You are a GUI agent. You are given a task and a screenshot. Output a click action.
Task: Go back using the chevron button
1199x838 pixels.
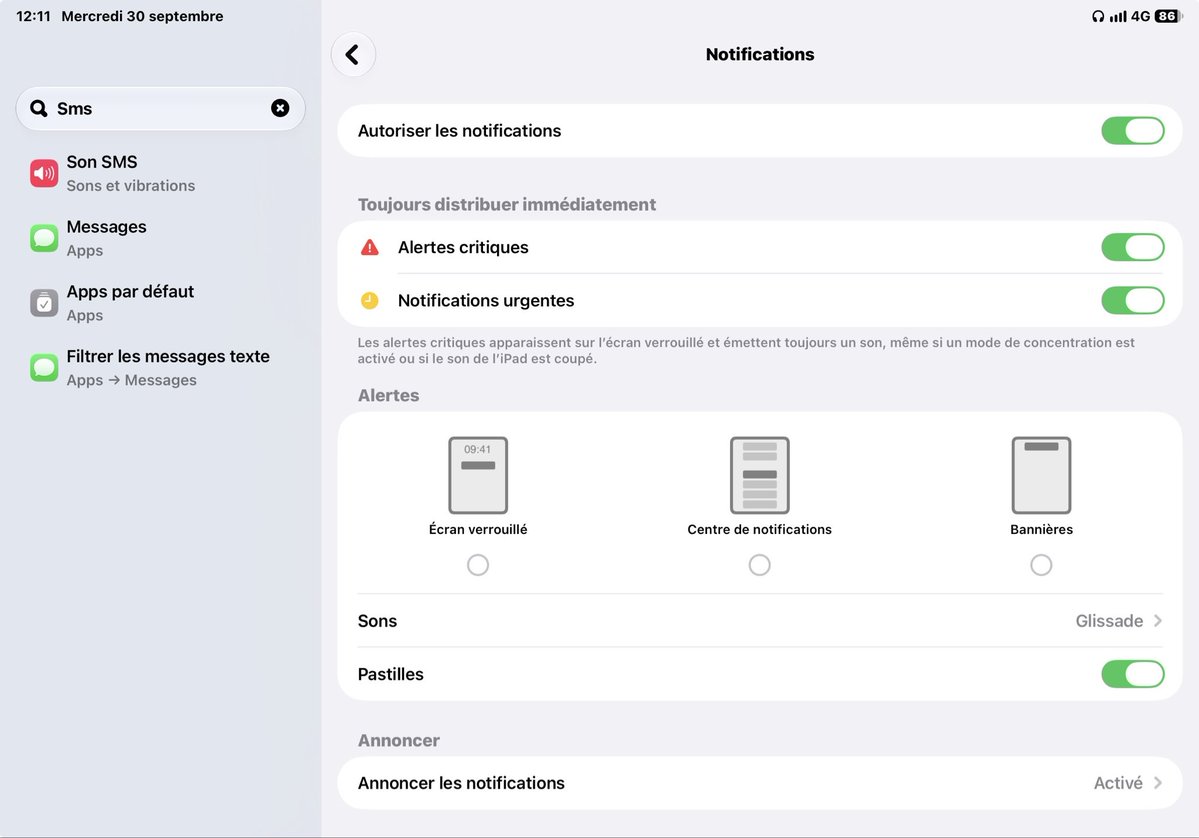[x=353, y=54]
